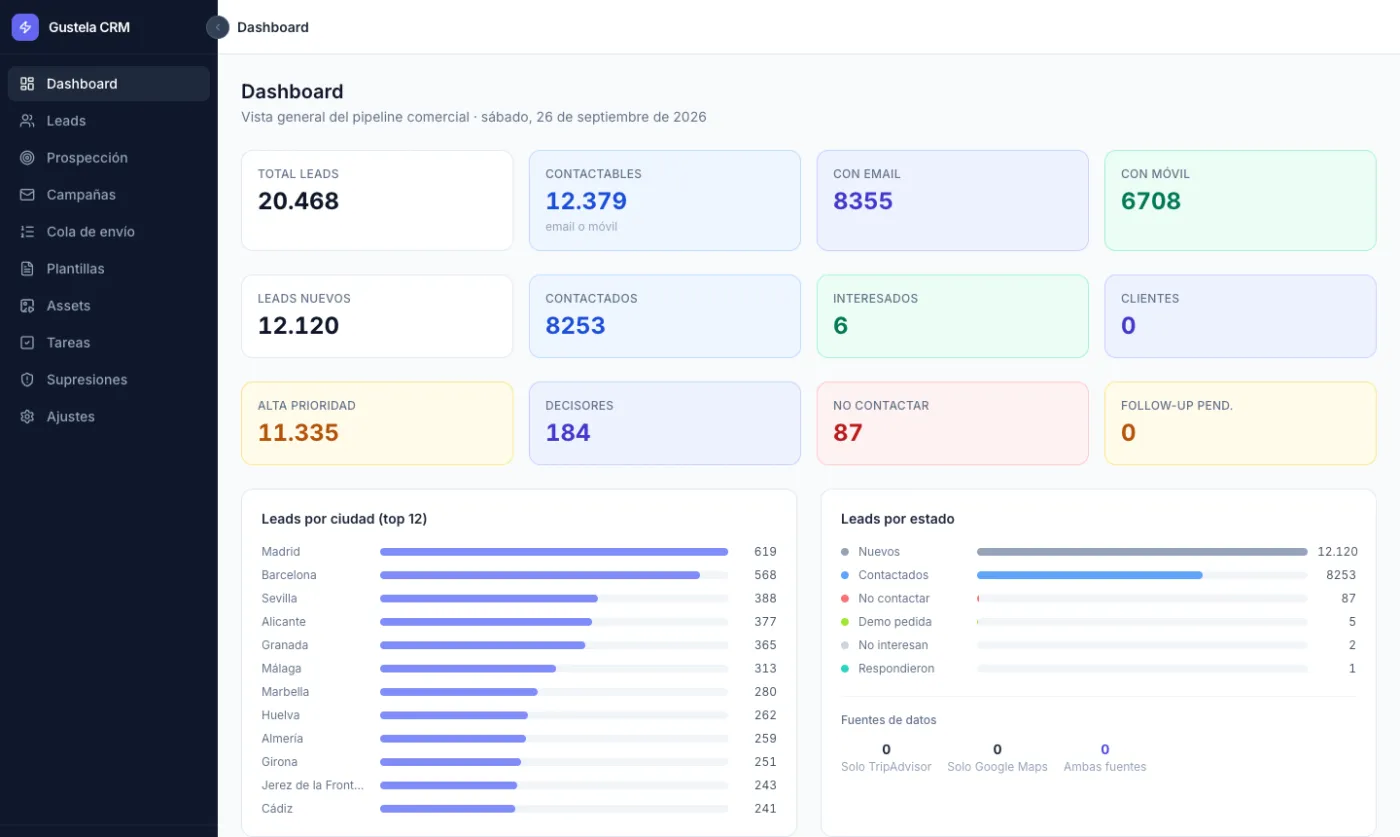Click the Barcelona city progress bar
The height and width of the screenshot is (837, 1400).
tap(554, 575)
